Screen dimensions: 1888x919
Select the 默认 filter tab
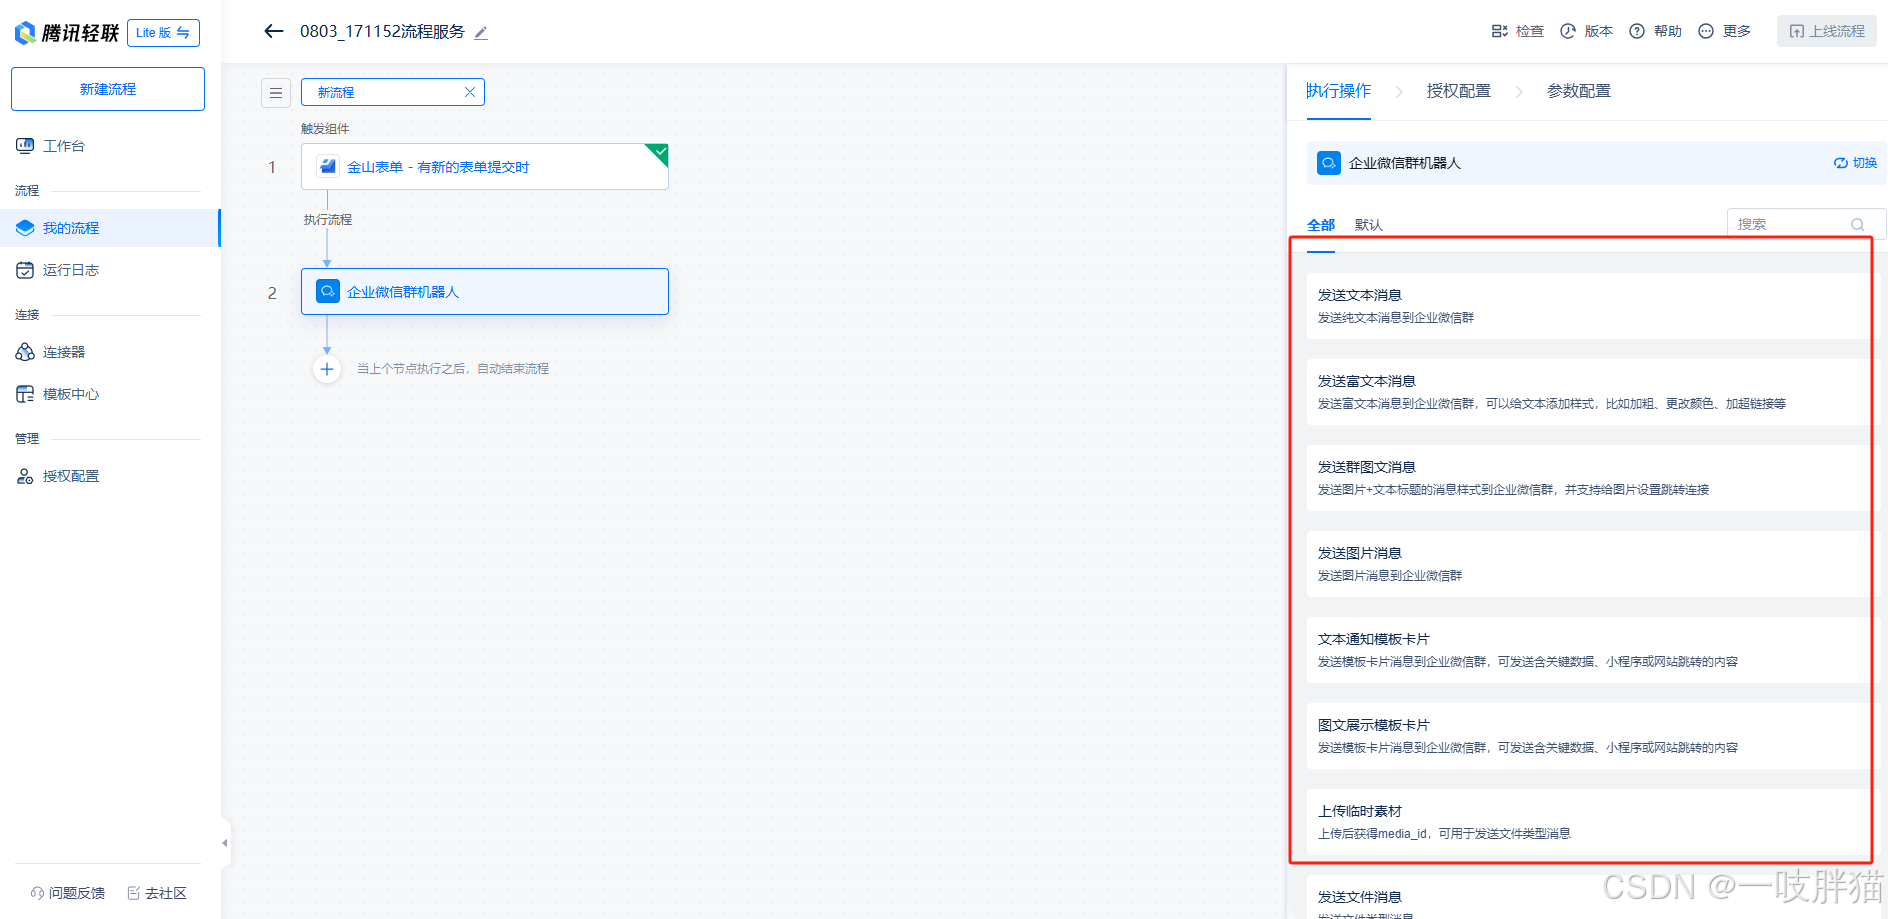pos(1369,225)
